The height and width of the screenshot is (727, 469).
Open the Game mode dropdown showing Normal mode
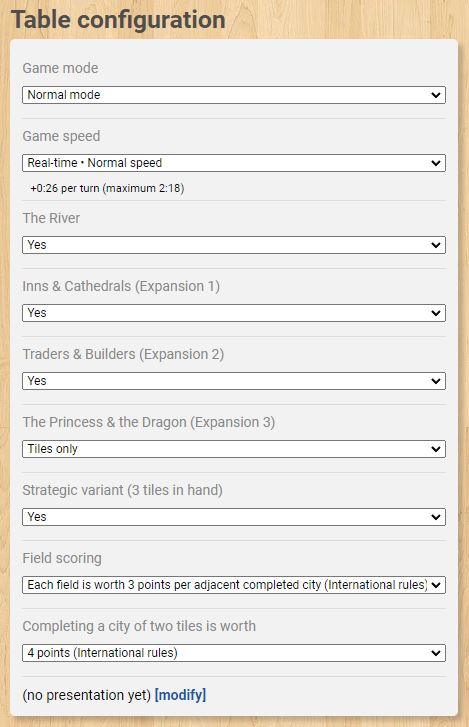[x=234, y=95]
